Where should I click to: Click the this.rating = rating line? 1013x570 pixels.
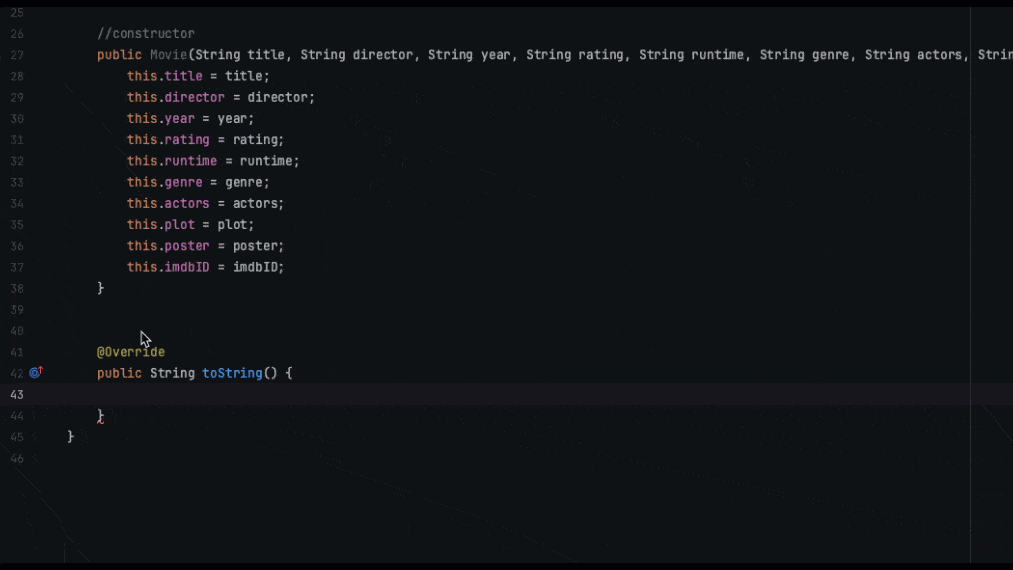coord(205,140)
